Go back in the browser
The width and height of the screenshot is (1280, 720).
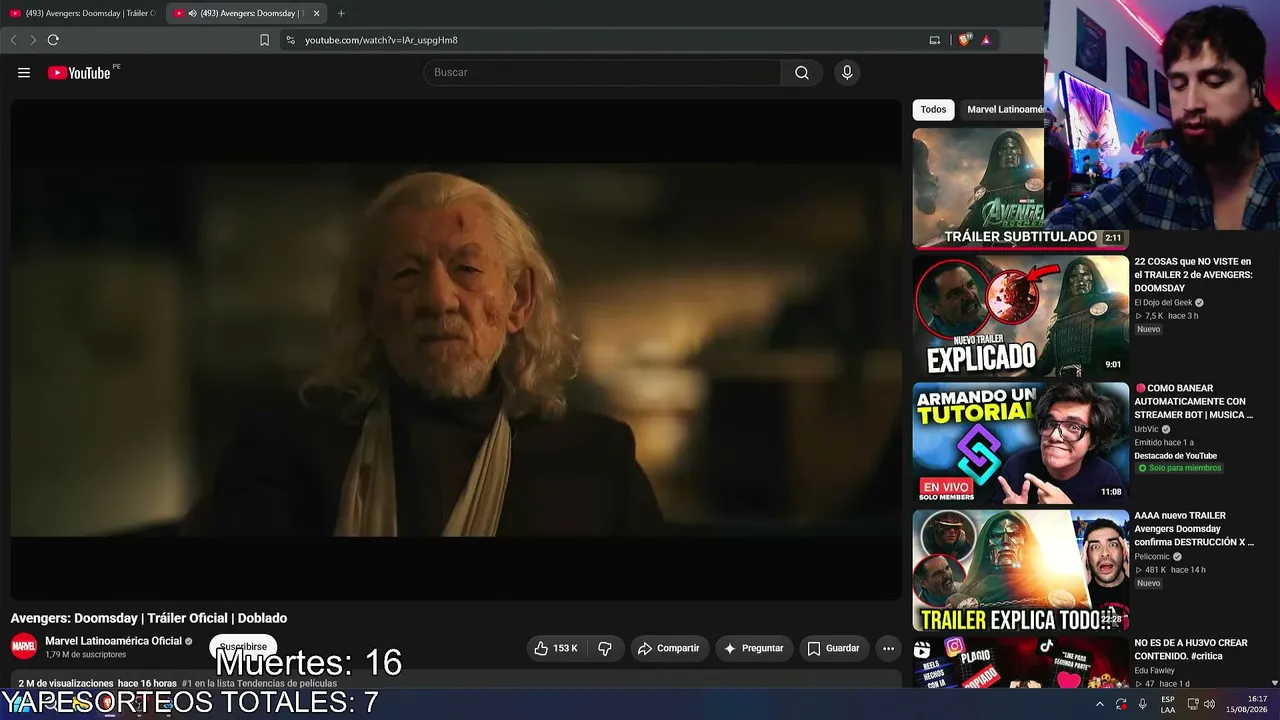pyautogui.click(x=13, y=40)
